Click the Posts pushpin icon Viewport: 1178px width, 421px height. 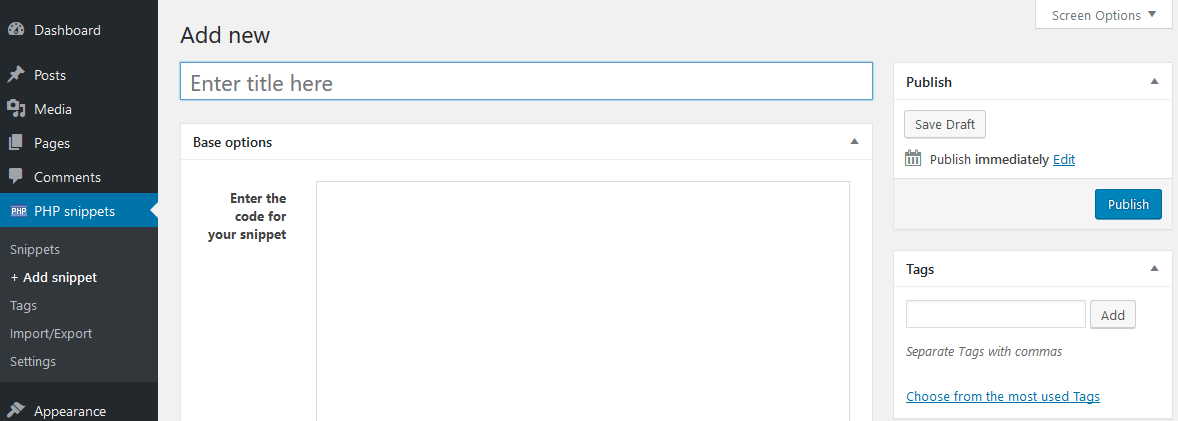(x=16, y=75)
